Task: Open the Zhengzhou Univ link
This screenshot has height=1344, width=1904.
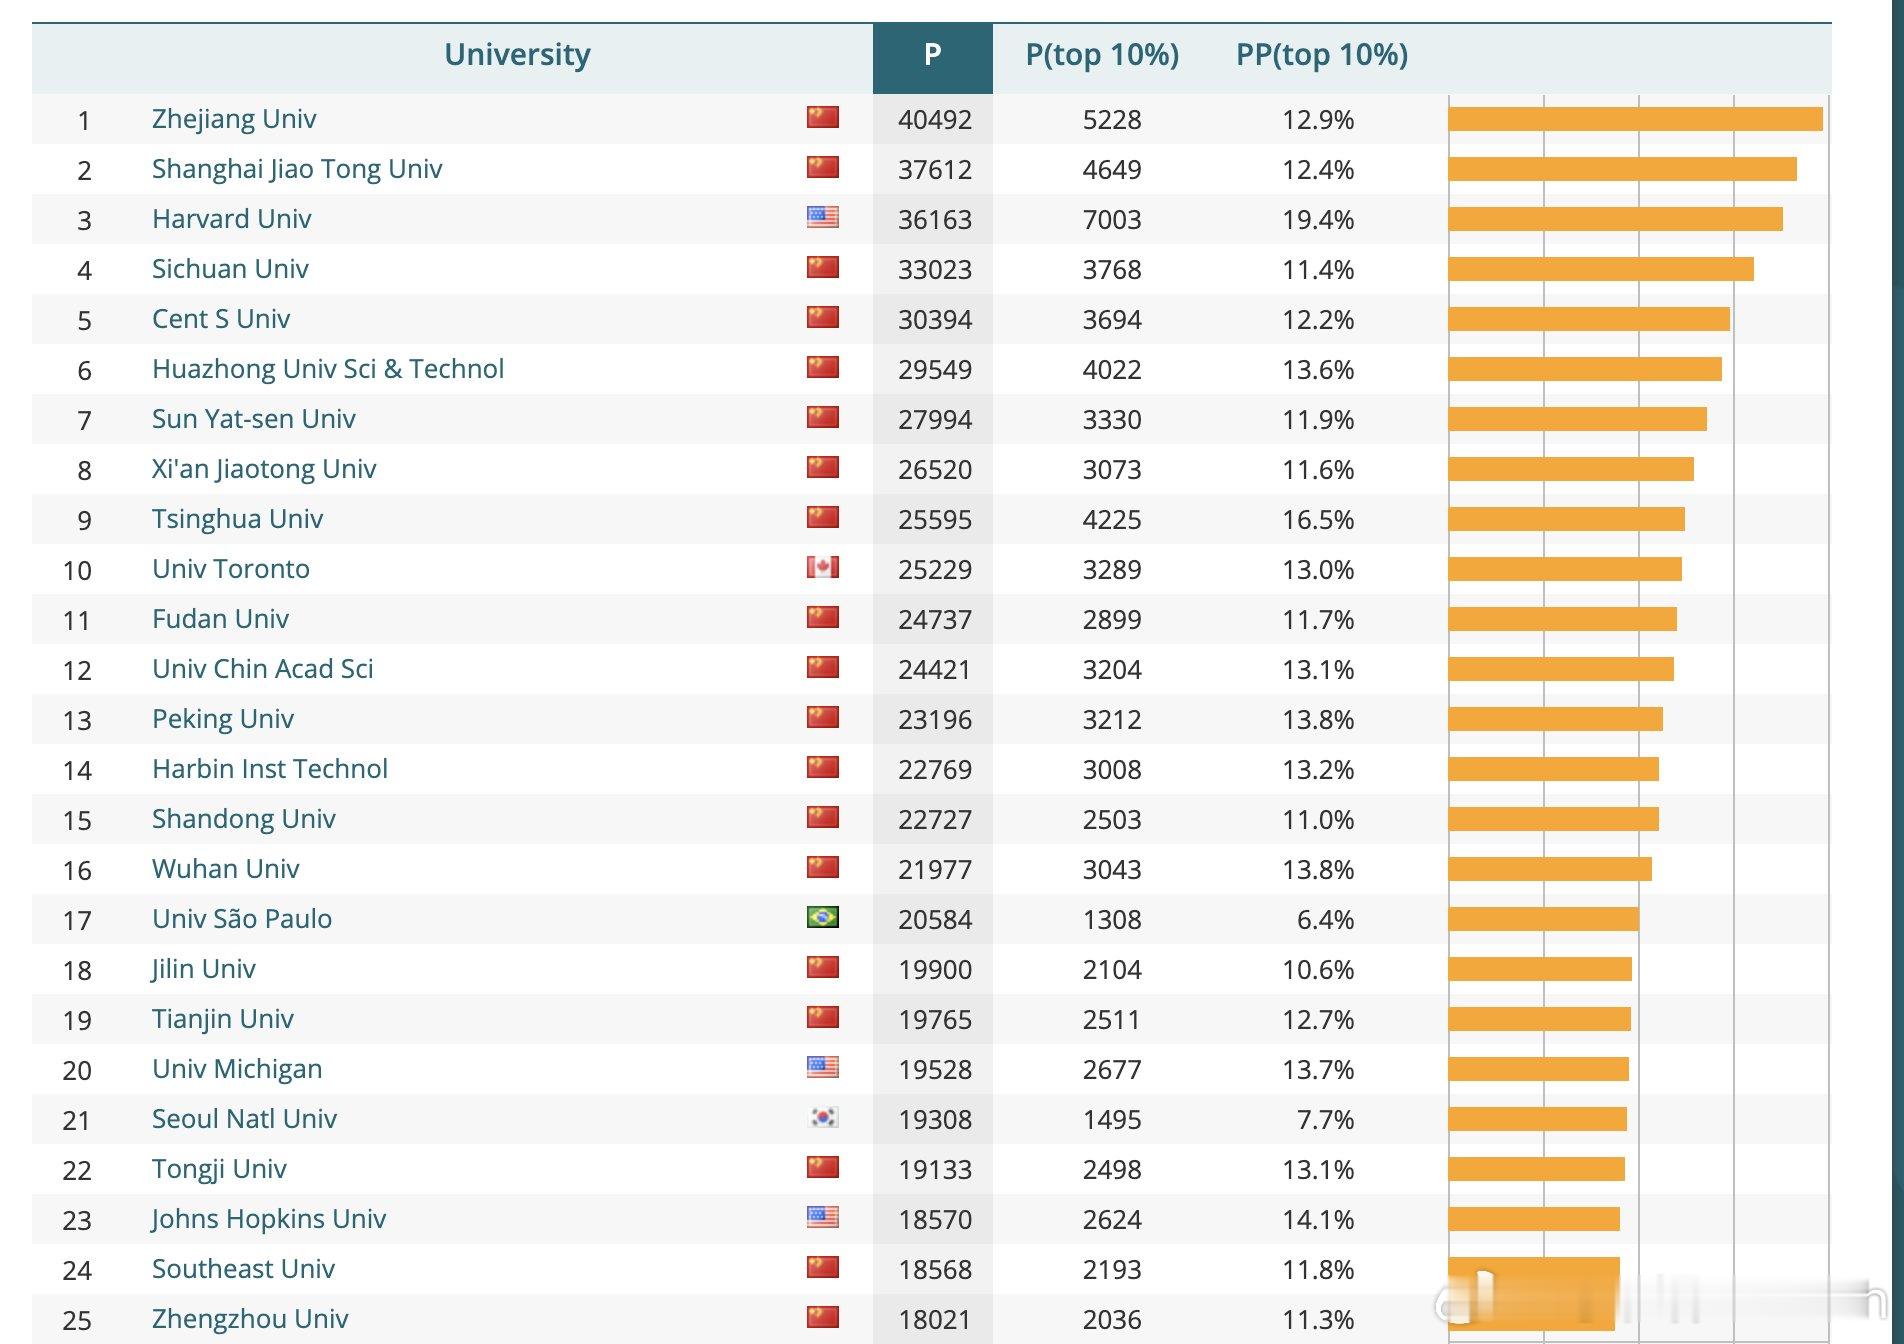Action: pos(250,1319)
